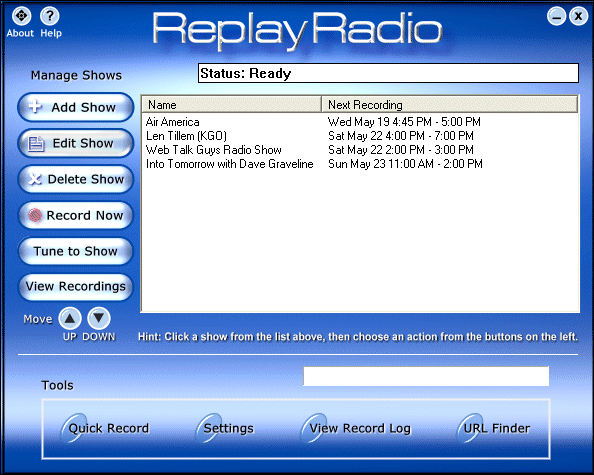This screenshot has width=594, height=475.
Task: Open the Help question mark icon
Action: pos(50,16)
